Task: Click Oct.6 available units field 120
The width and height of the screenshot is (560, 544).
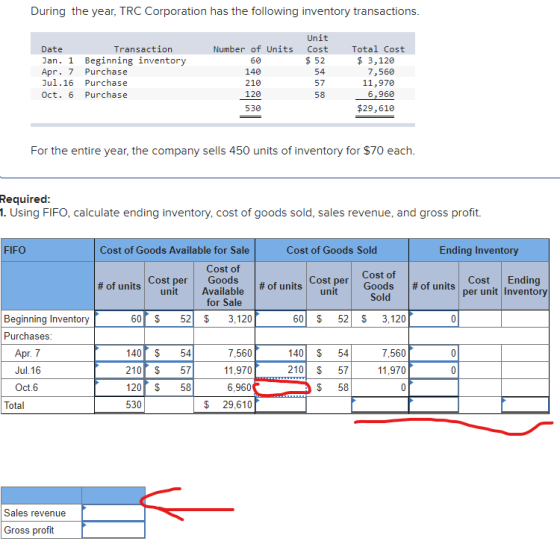Action: tap(119, 388)
